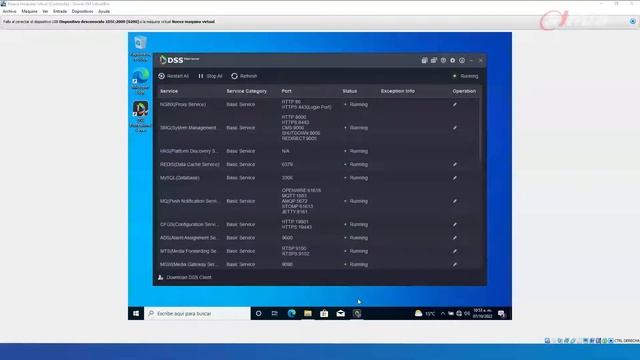Click the Running status of MySQL row
This screenshot has height=360, width=640.
356,178
